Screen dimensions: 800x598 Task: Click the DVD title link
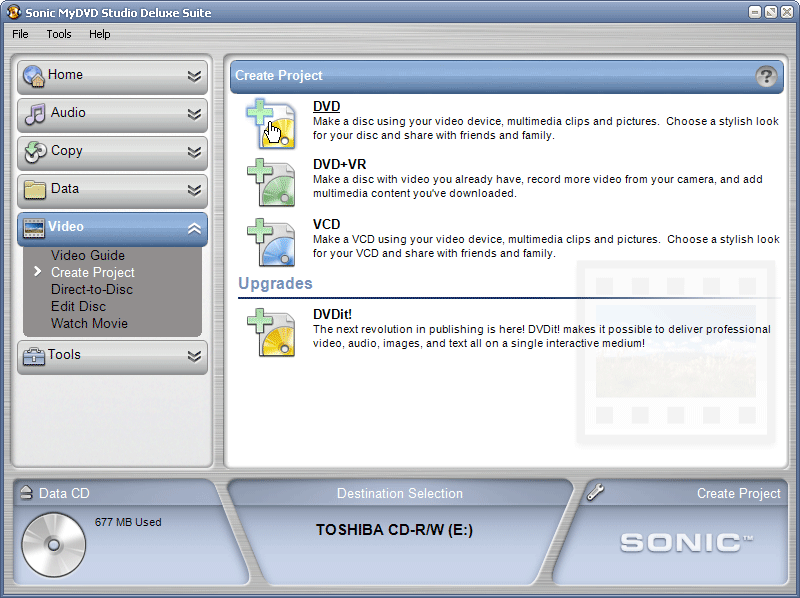click(327, 106)
